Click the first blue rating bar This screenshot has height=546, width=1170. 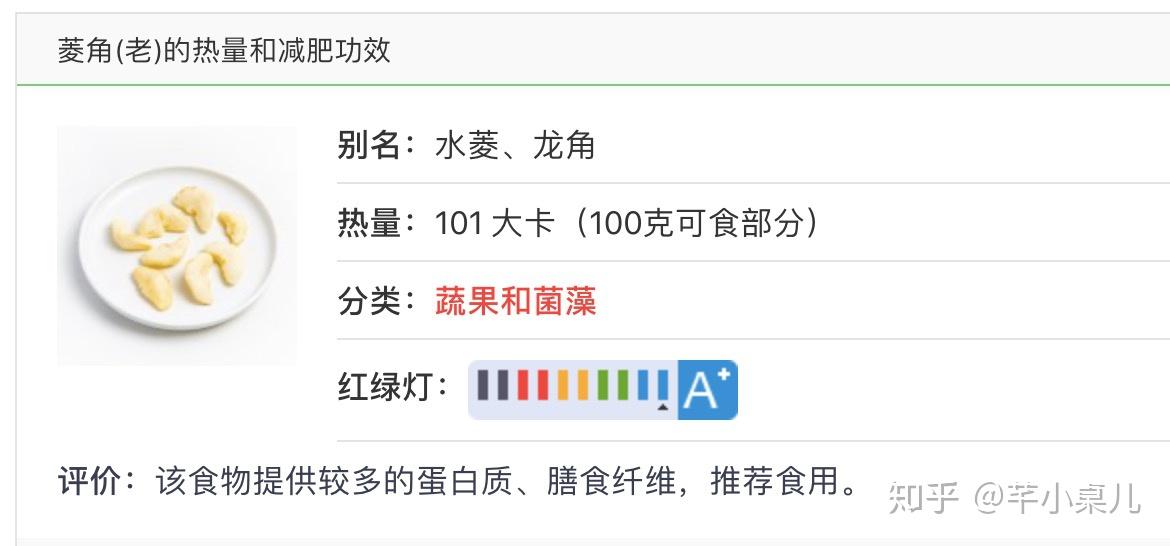[x=643, y=385]
